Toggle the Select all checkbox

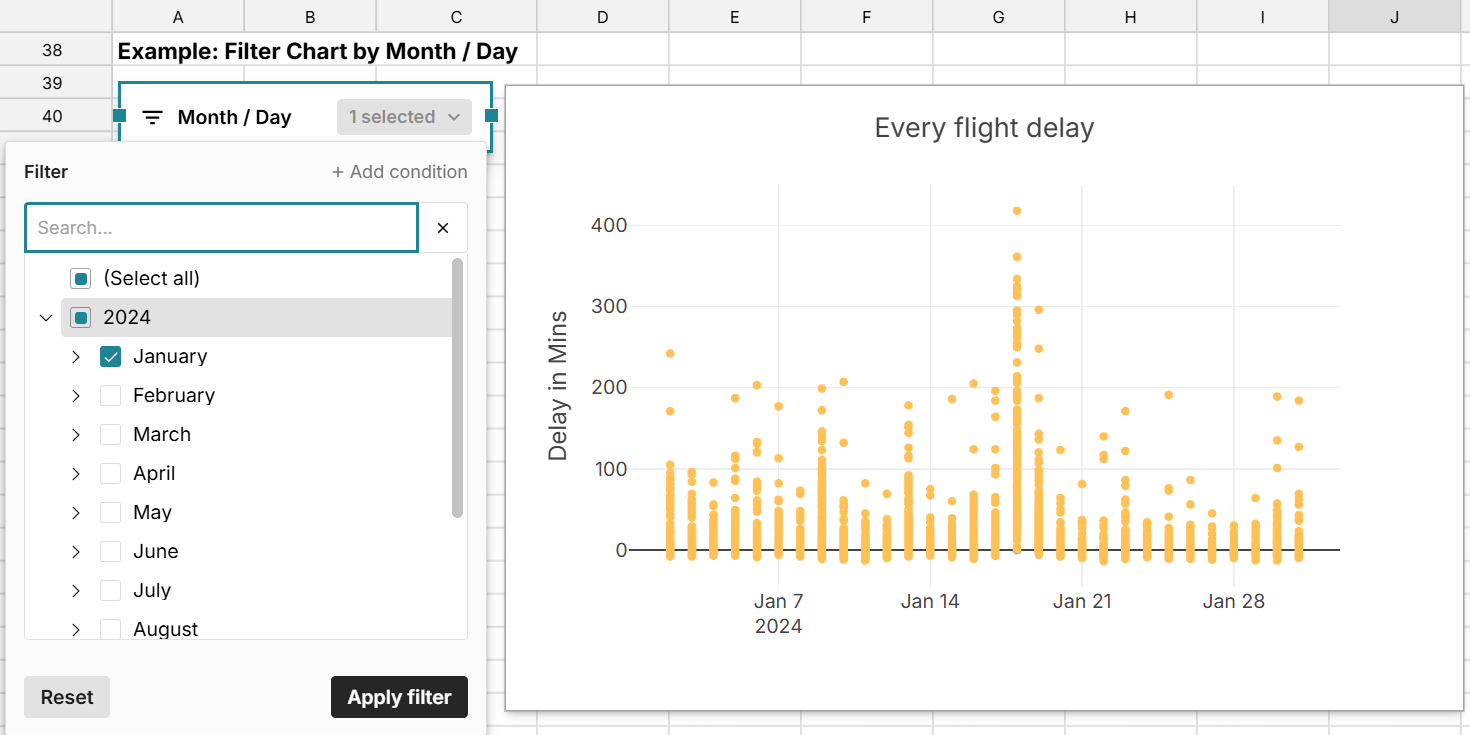[80, 278]
